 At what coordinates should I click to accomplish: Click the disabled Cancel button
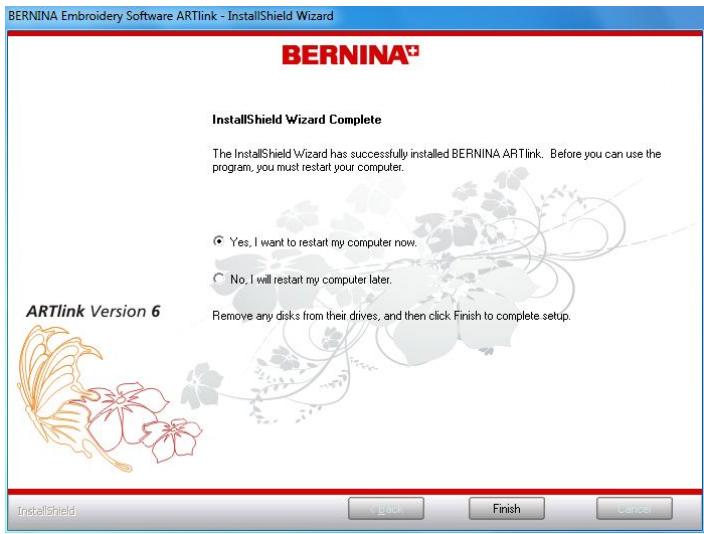634,508
